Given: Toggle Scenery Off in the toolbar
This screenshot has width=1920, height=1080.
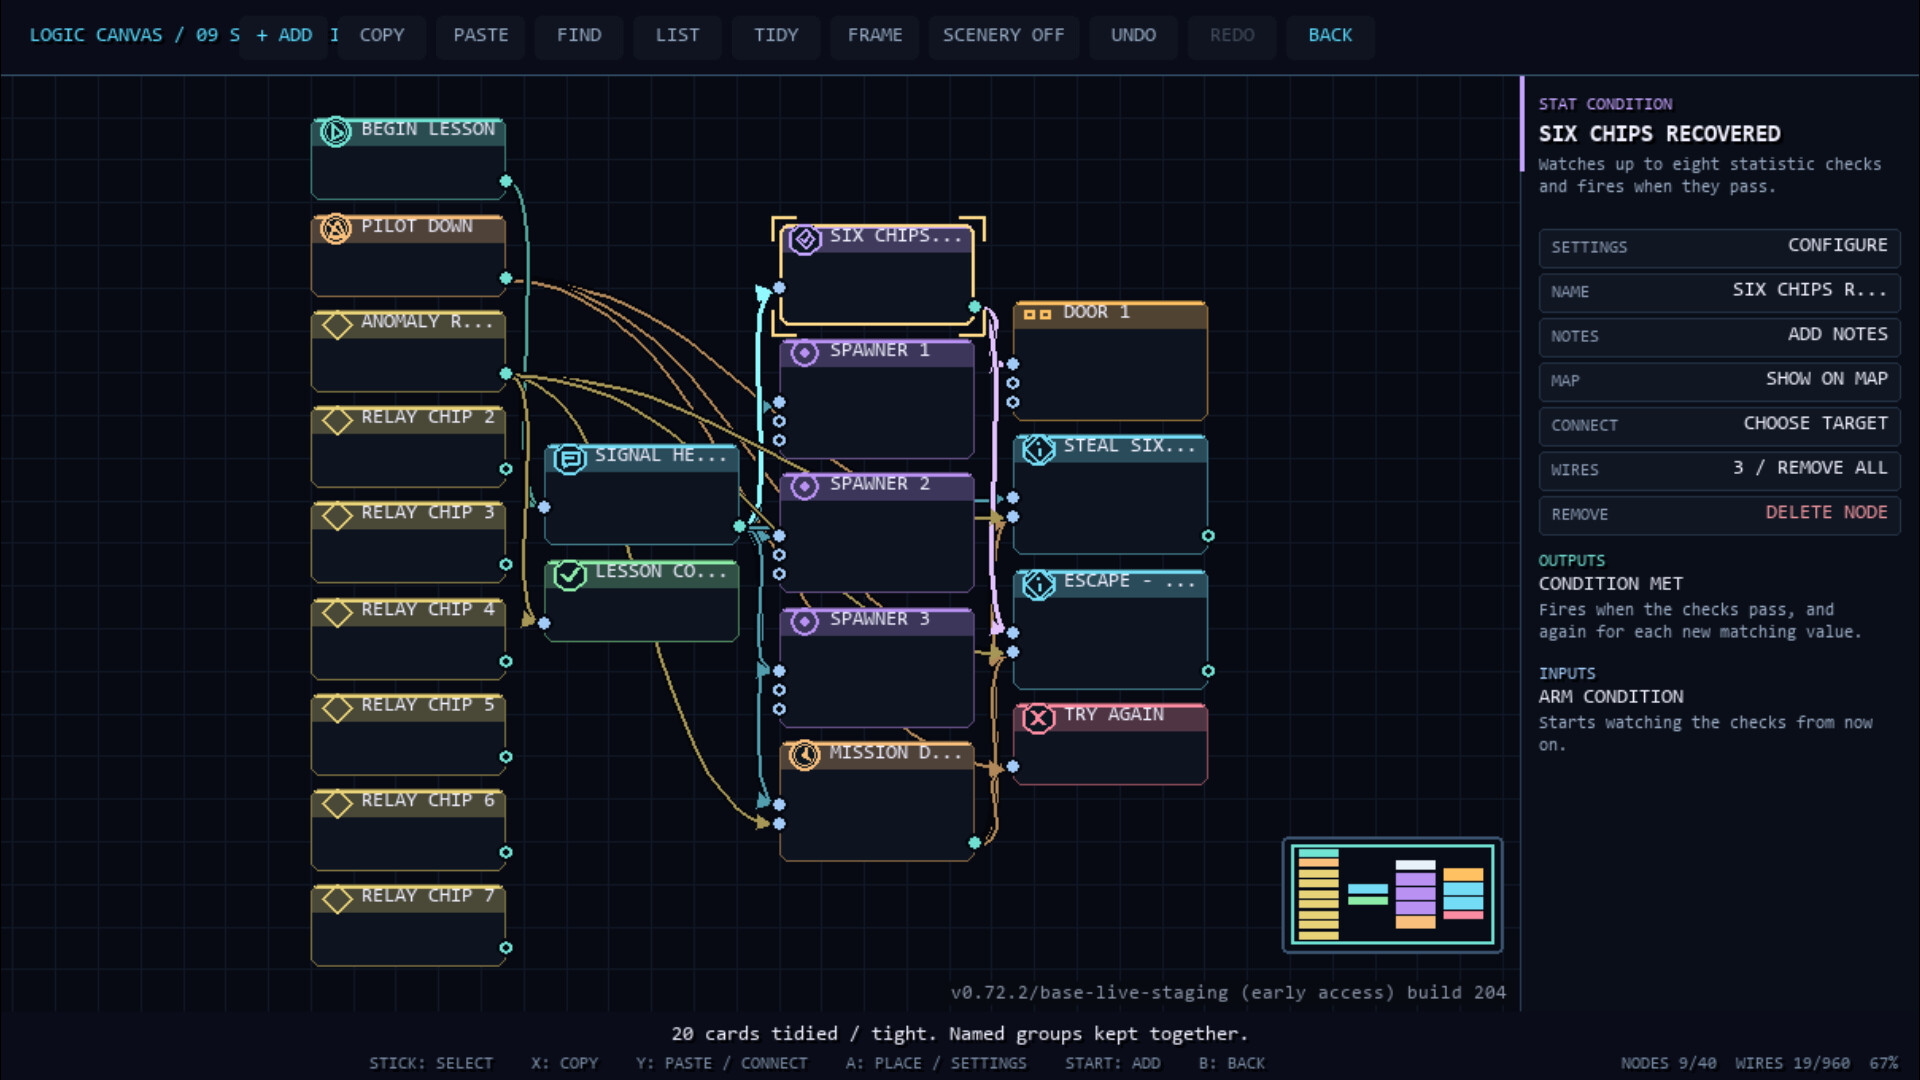Looking at the screenshot, I should coord(1003,35).
